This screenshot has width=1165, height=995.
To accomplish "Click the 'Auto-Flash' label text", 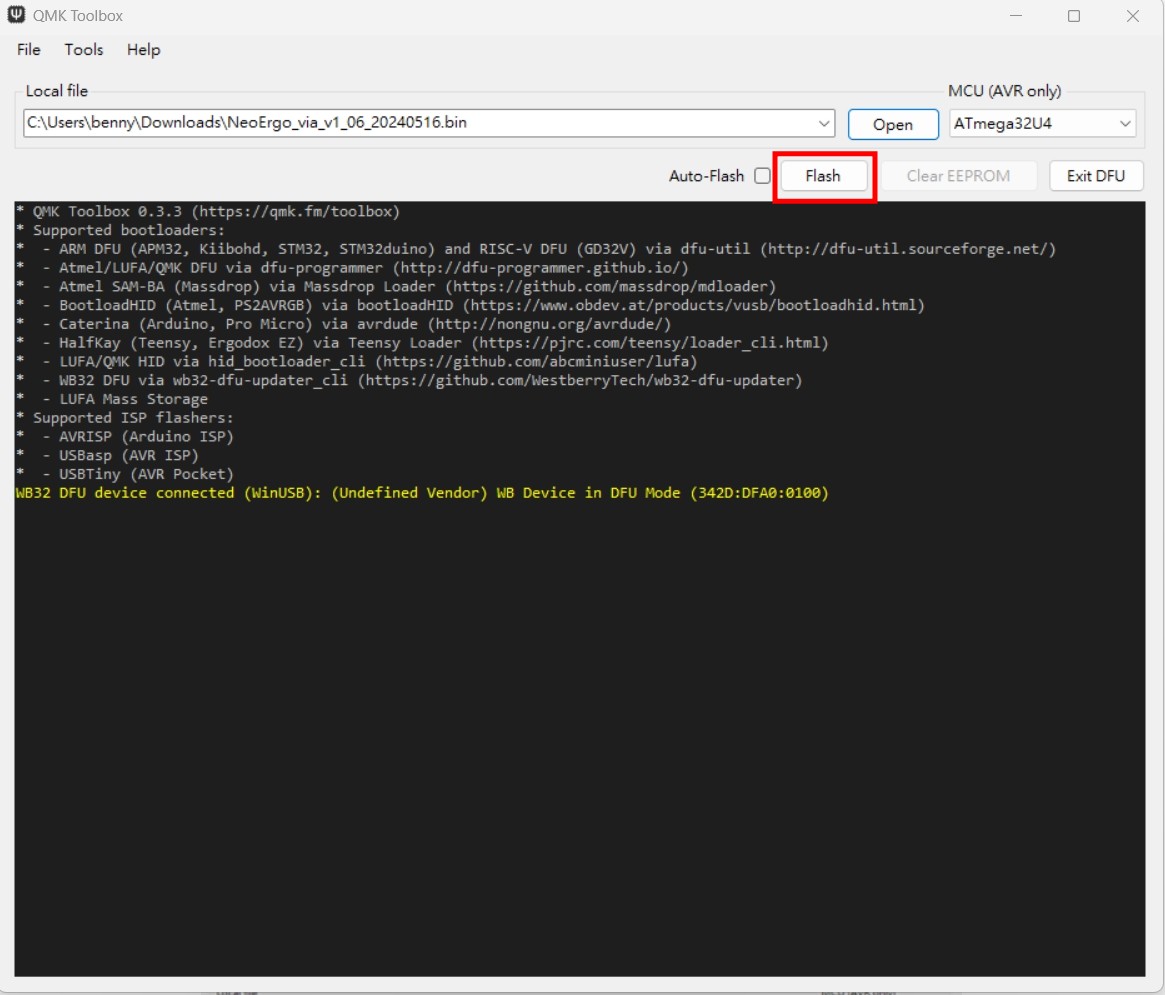I will pyautogui.click(x=706, y=176).
